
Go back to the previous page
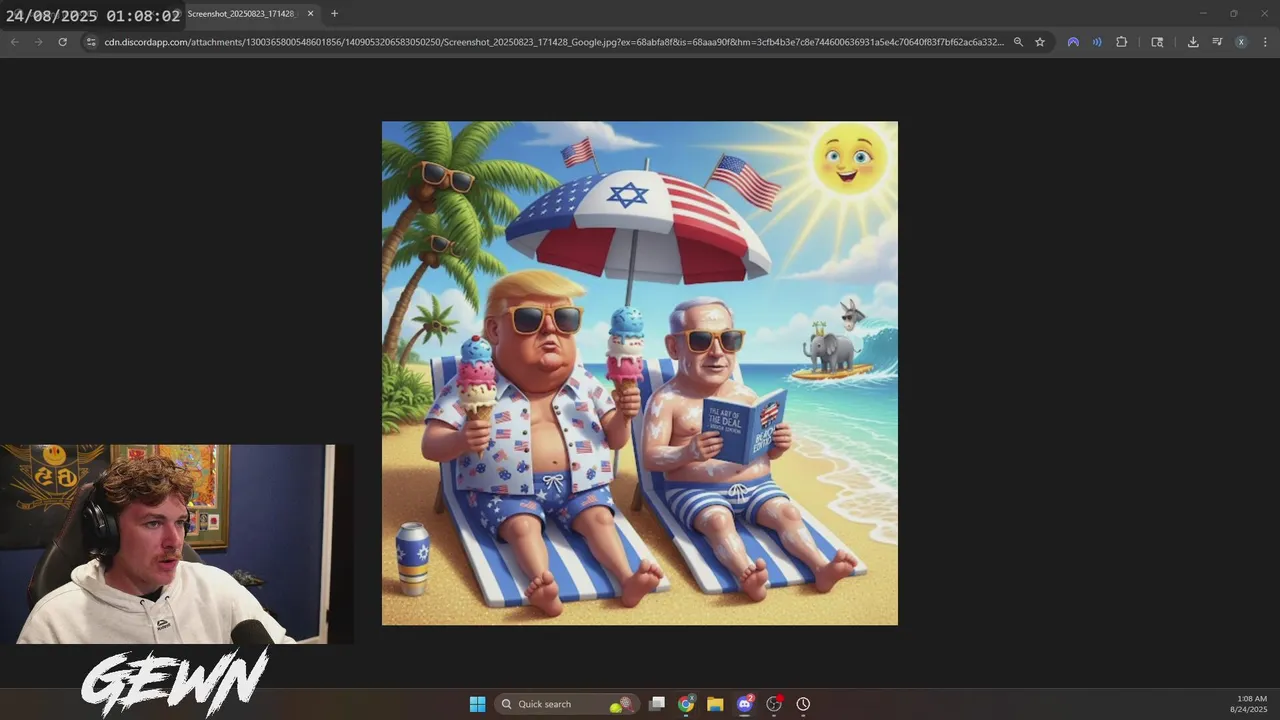14,42
